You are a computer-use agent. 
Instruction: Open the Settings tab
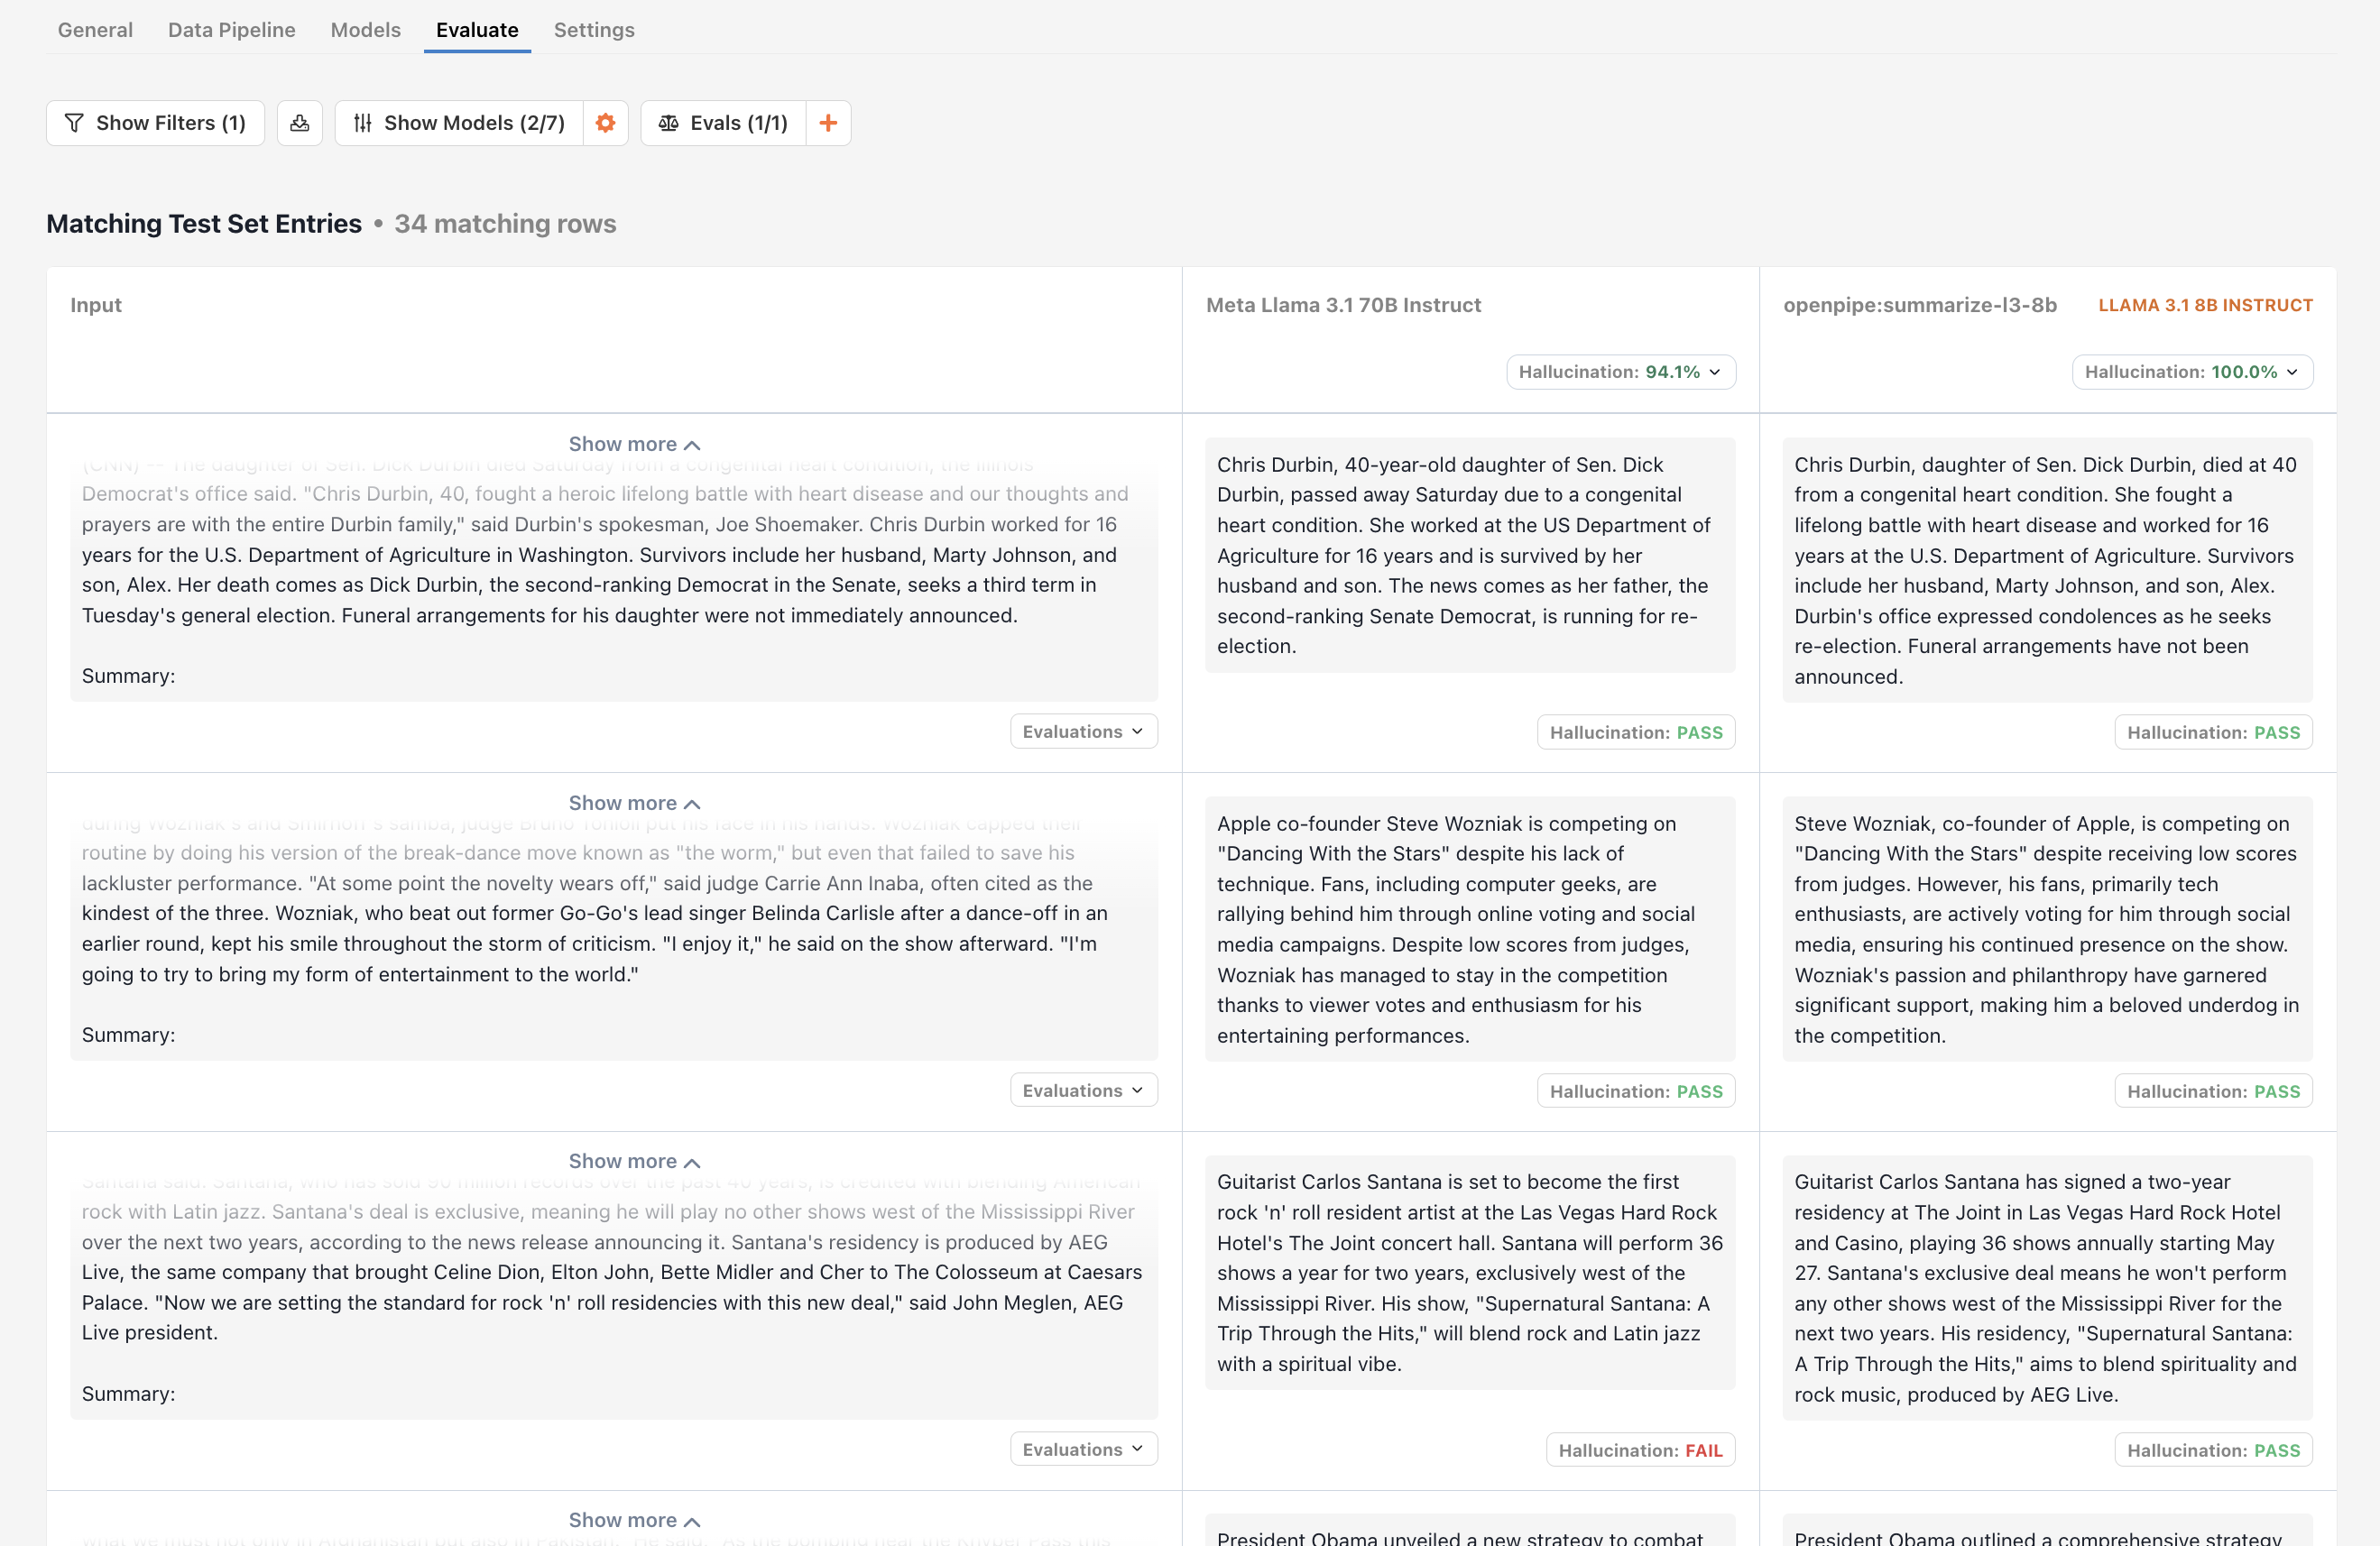tap(594, 30)
